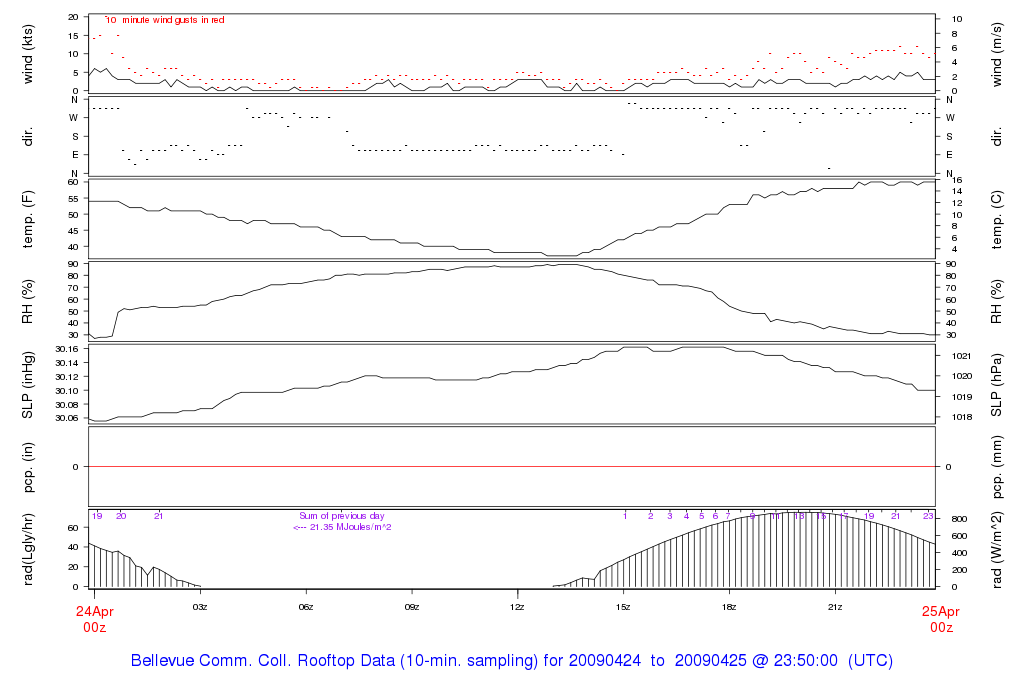Select the blue Bellevue Comm. Coll. Rooftop Data caption
The width and height of the screenshot is (1024, 700).
click(512, 660)
